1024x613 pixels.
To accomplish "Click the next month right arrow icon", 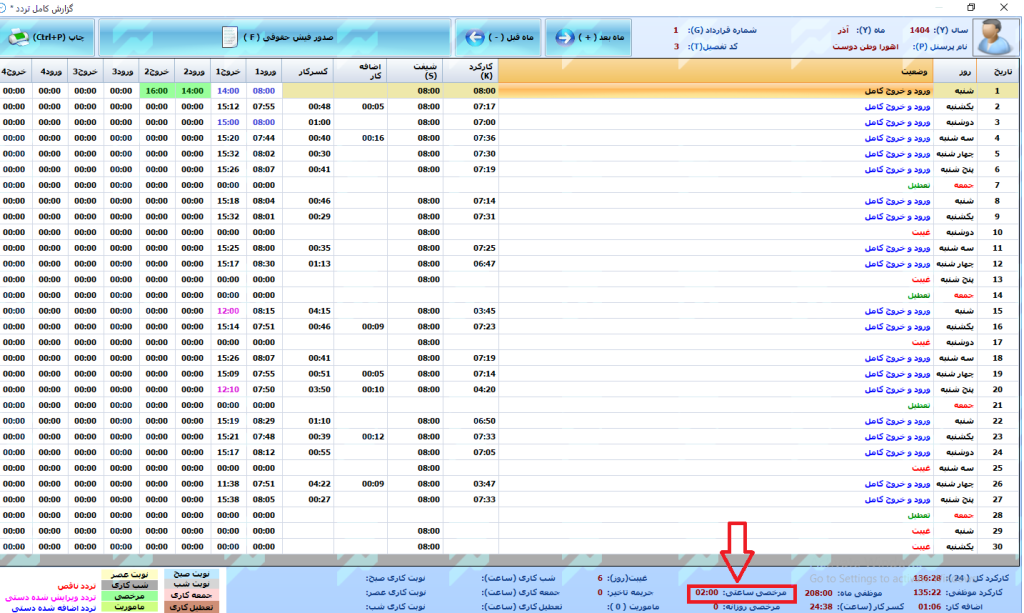I will pos(566,37).
